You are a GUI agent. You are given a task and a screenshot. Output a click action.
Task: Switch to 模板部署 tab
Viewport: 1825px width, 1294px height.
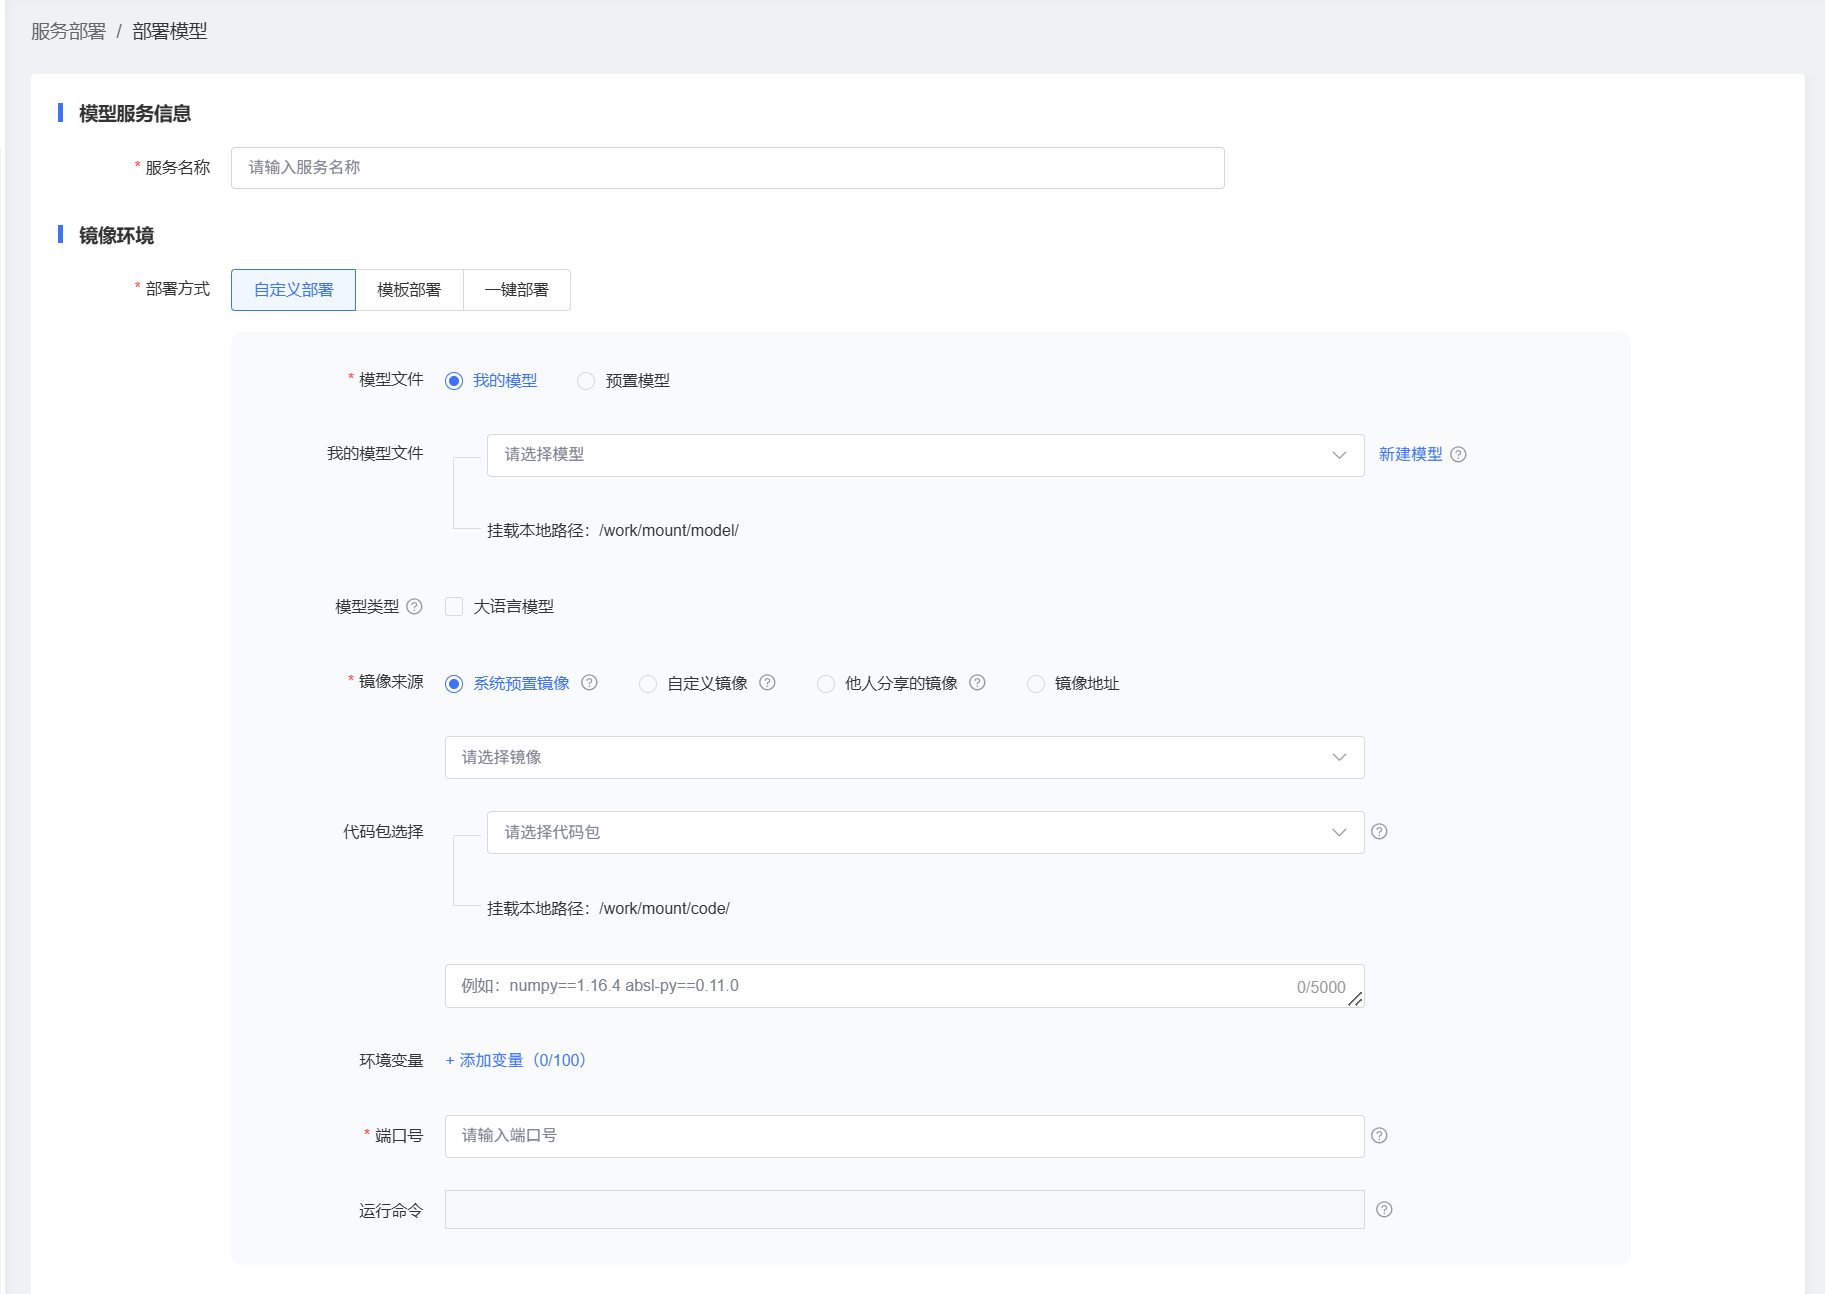409,290
